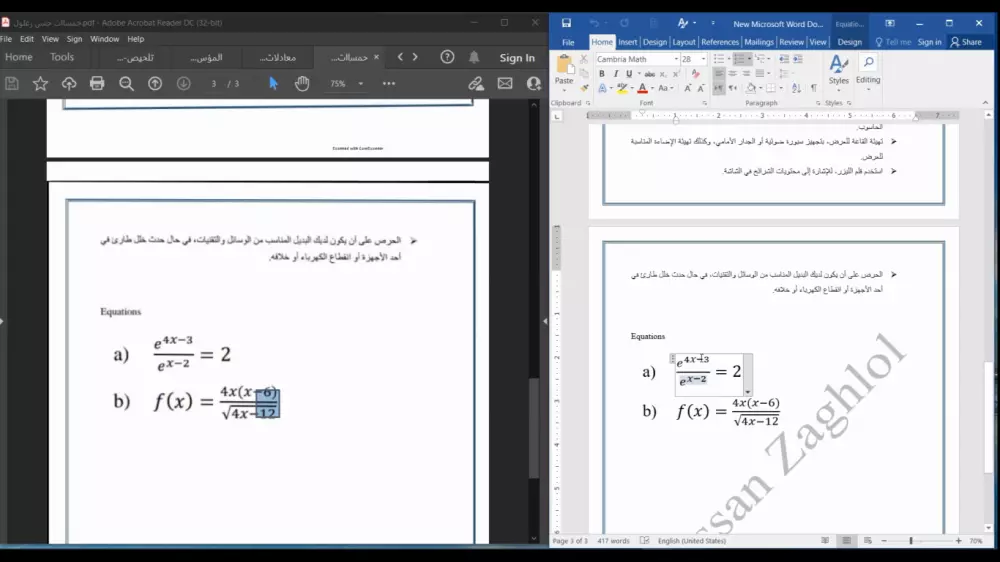Open the Window menu in Acrobat

pyautogui.click(x=105, y=39)
